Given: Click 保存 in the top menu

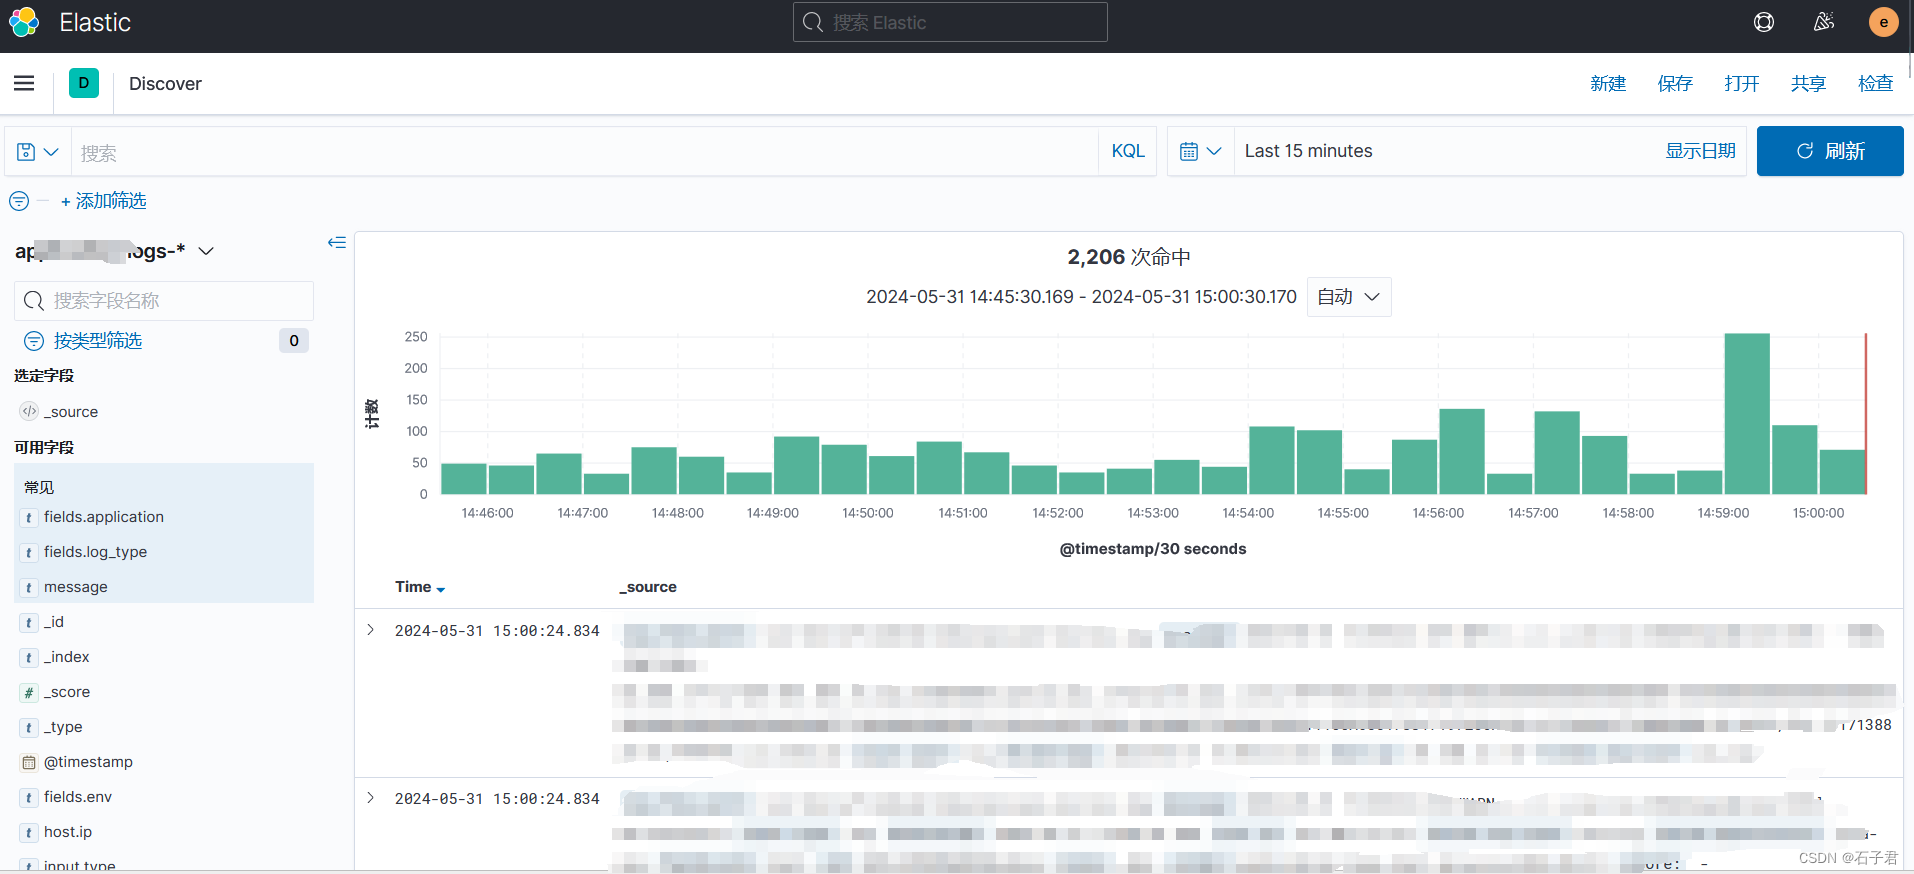Looking at the screenshot, I should click(1675, 84).
